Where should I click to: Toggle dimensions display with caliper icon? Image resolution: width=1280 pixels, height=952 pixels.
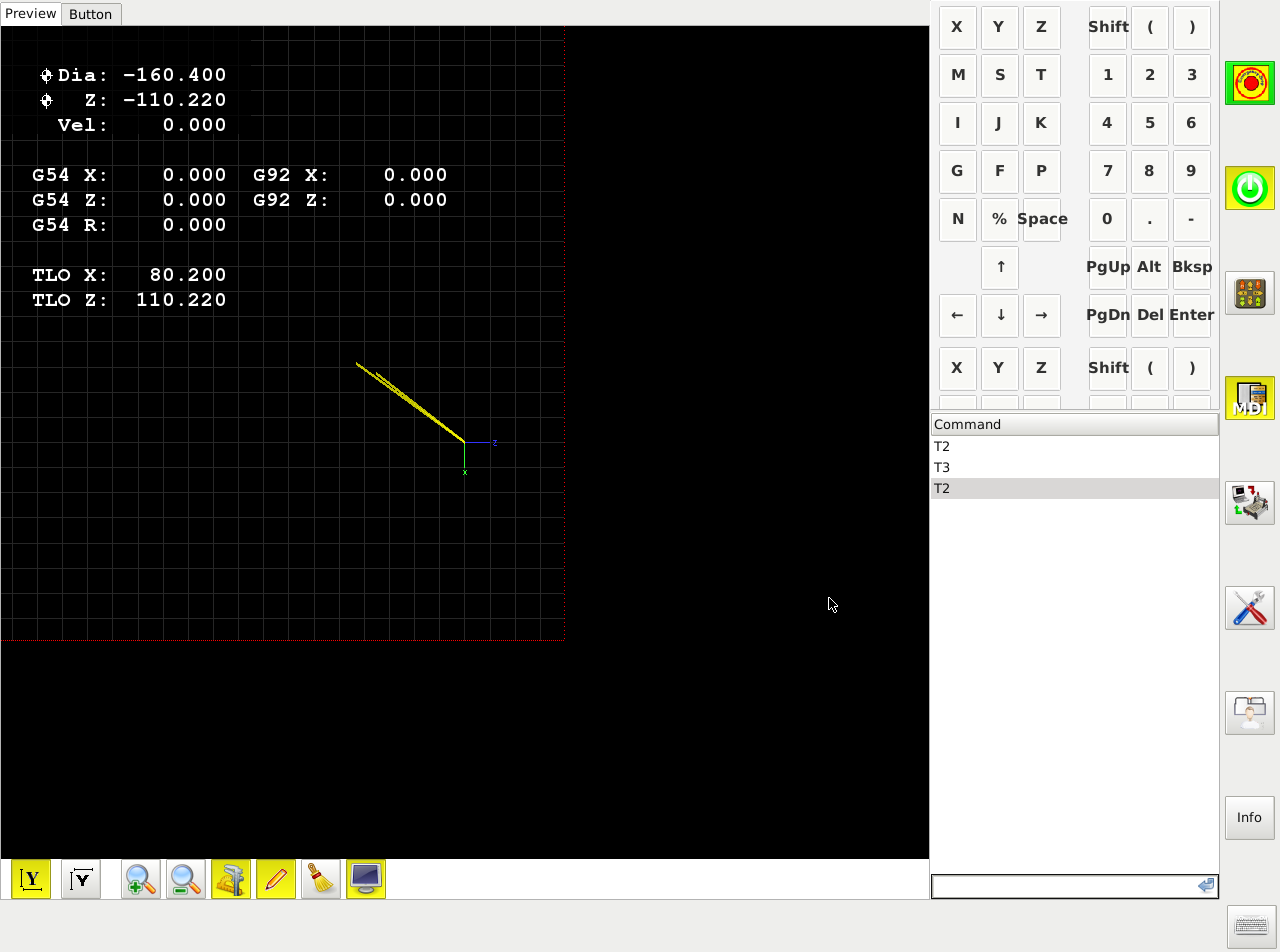pos(231,879)
